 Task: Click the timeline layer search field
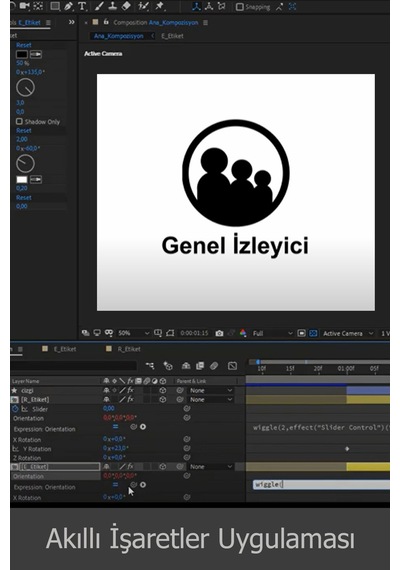[73, 366]
